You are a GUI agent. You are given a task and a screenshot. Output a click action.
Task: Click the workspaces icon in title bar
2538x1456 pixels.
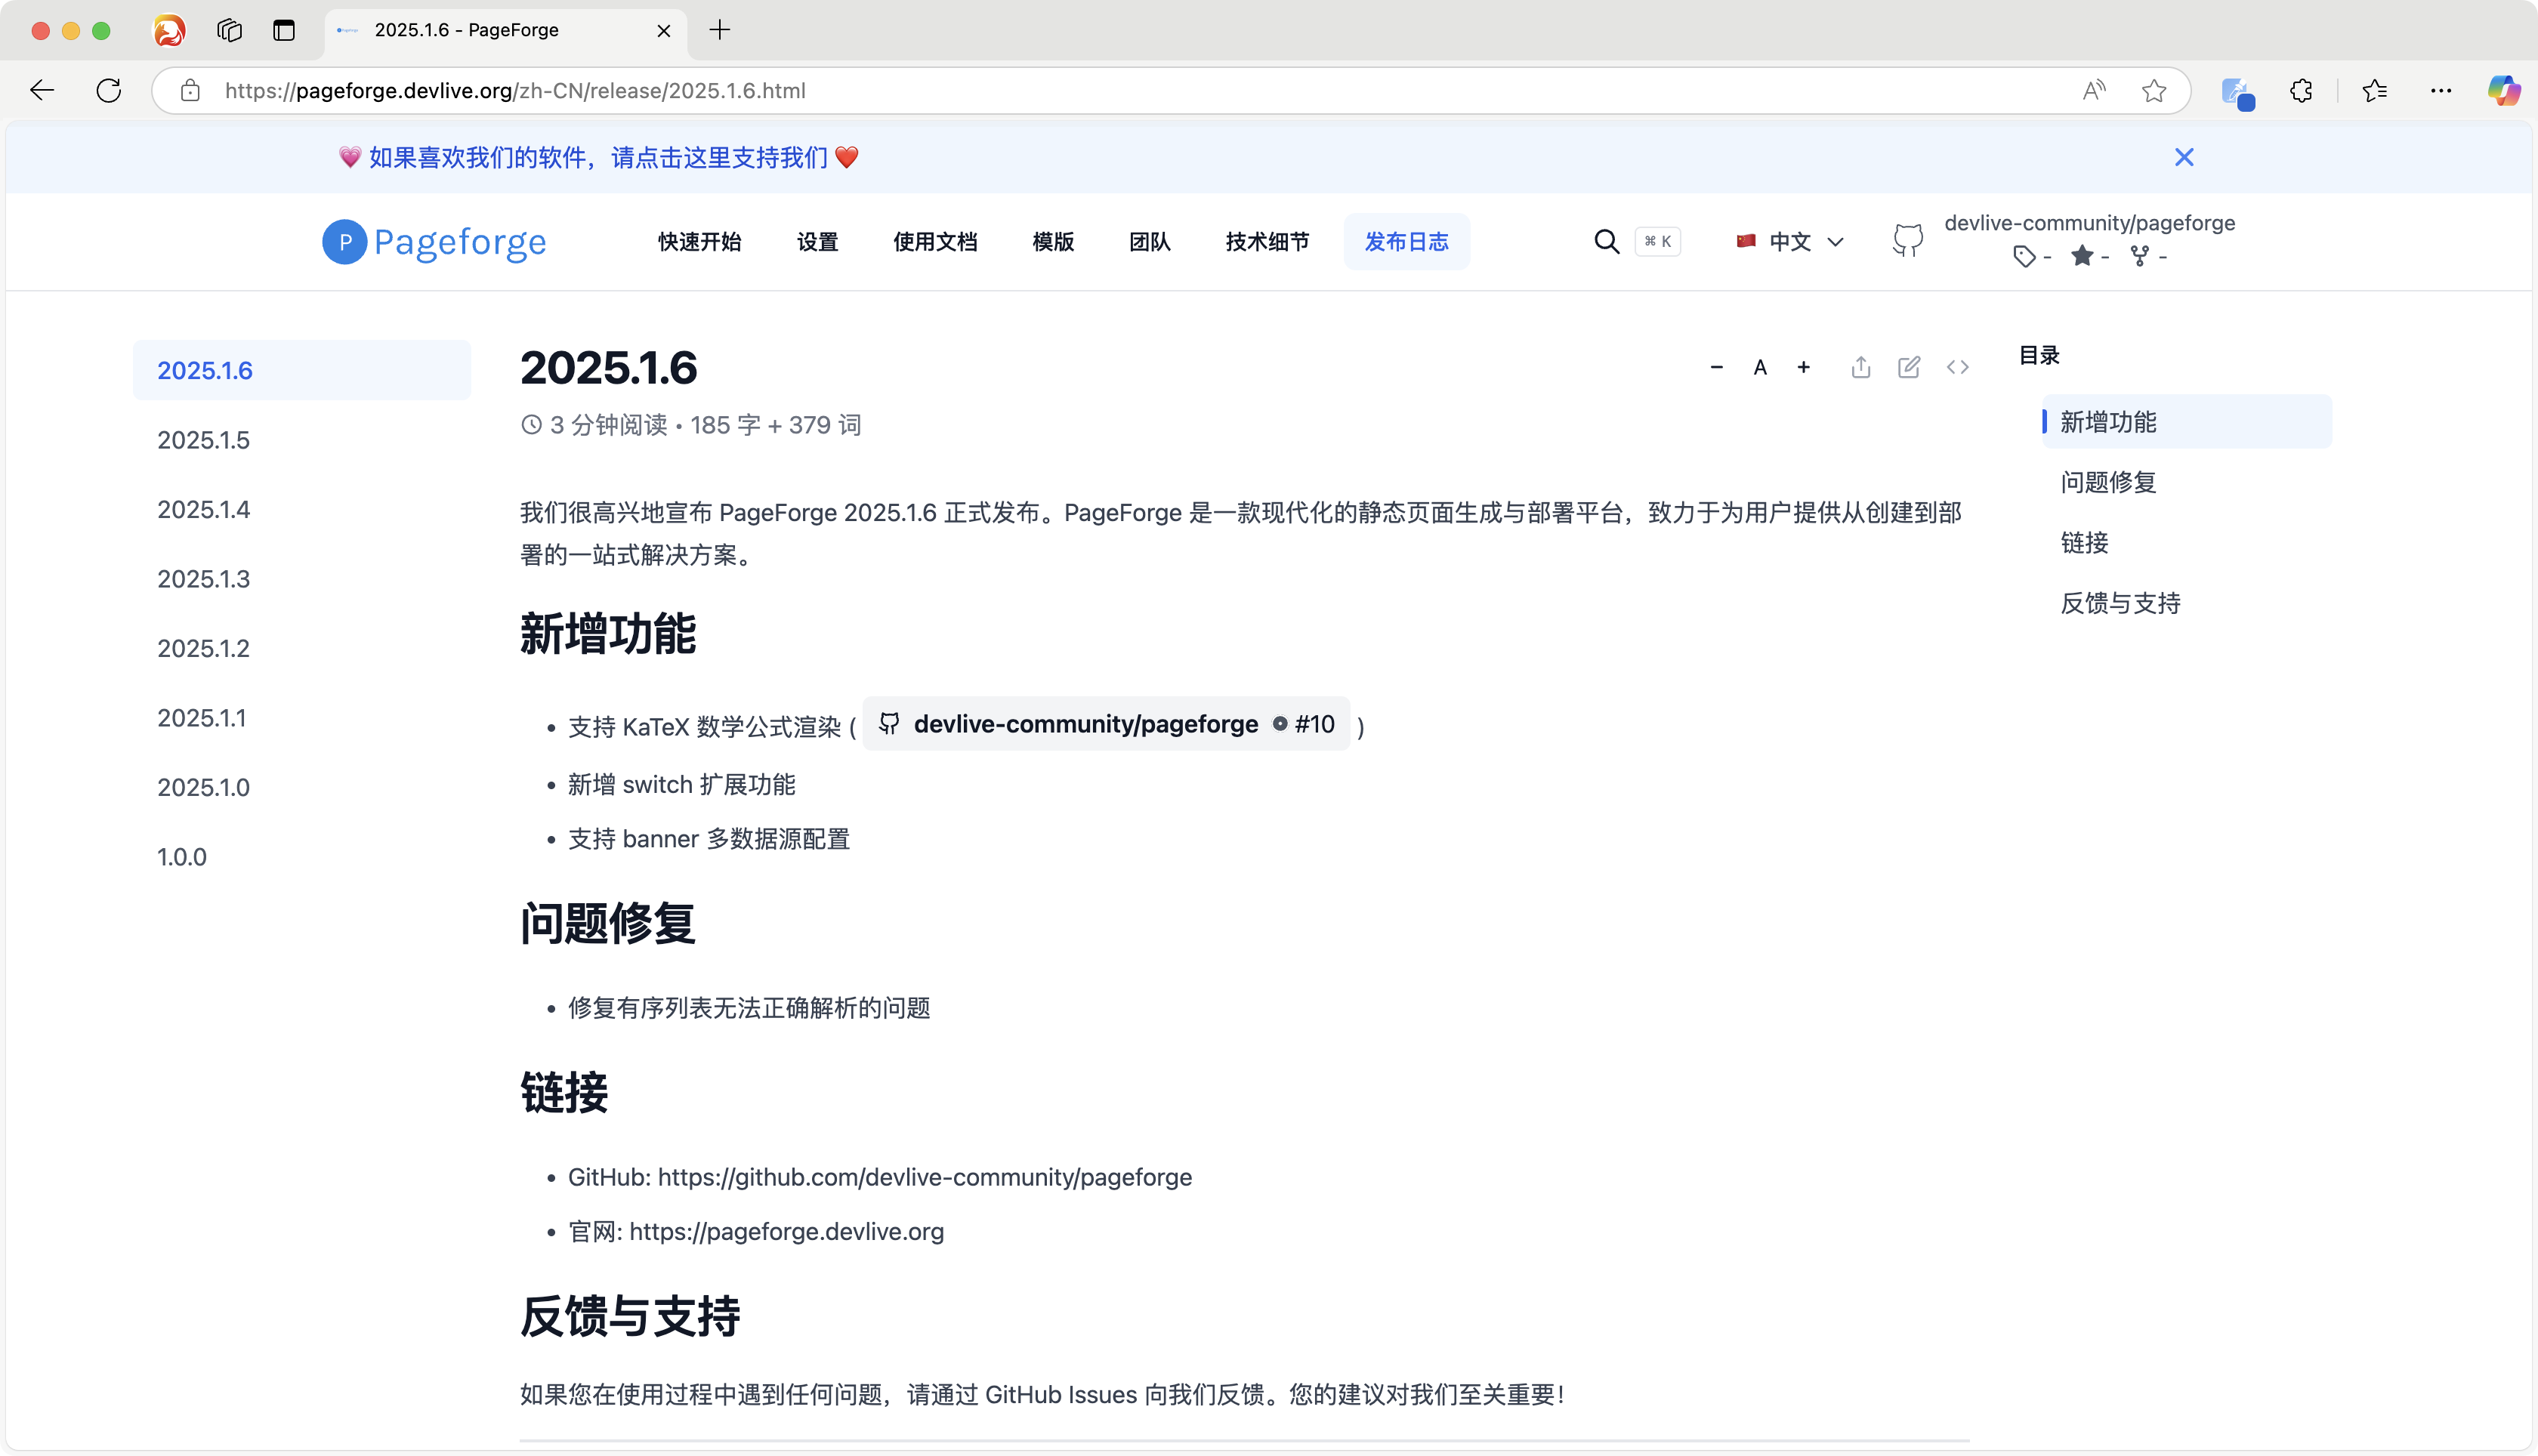click(x=229, y=31)
